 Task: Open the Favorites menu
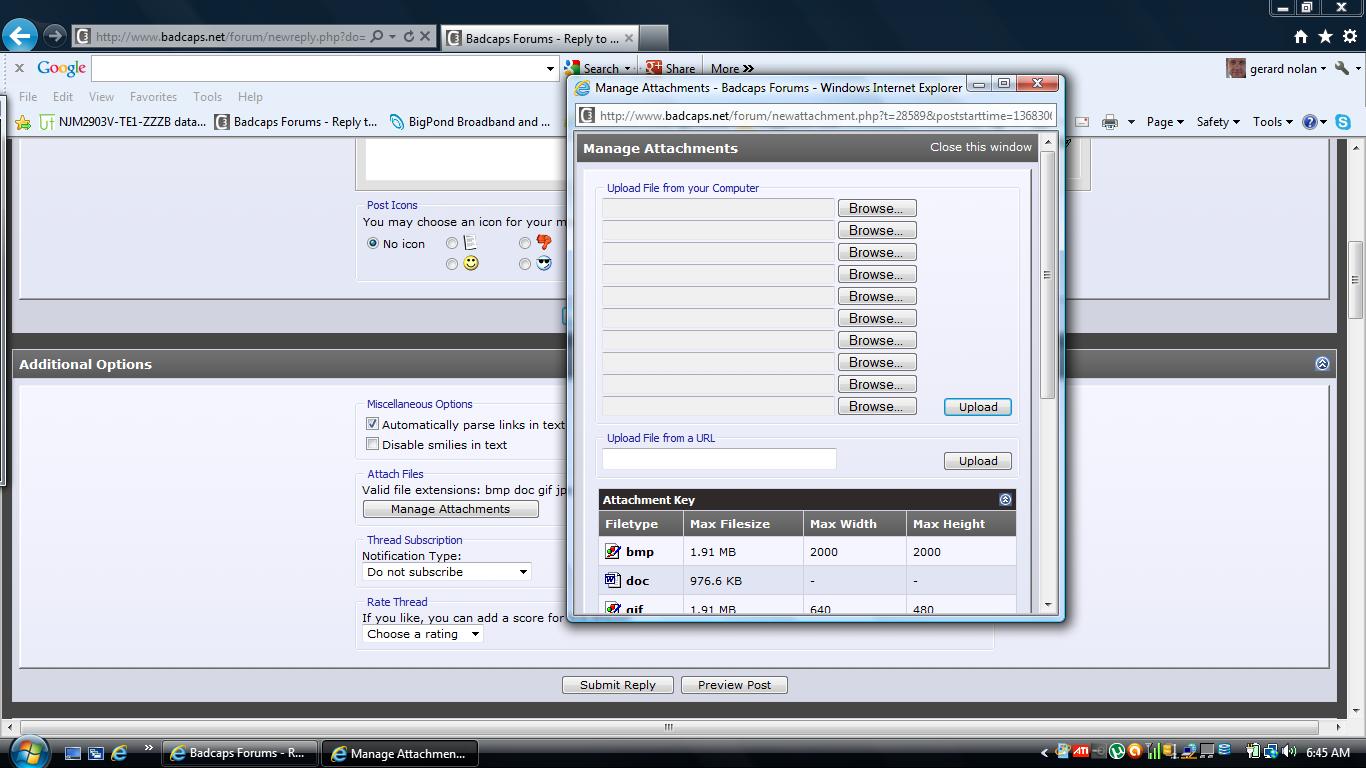153,97
